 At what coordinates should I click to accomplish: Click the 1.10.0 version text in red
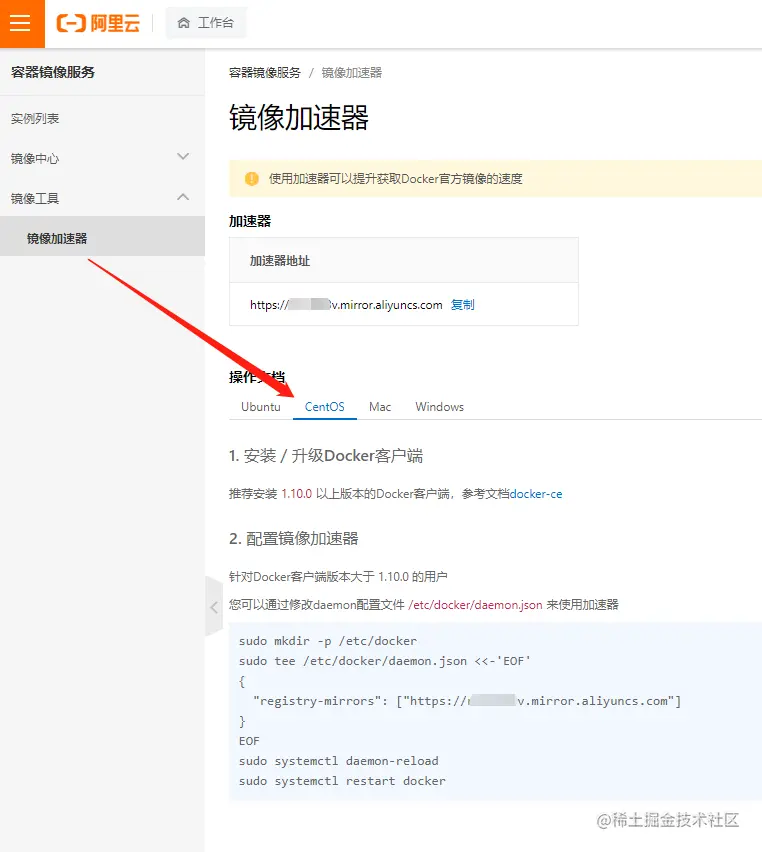click(x=297, y=494)
